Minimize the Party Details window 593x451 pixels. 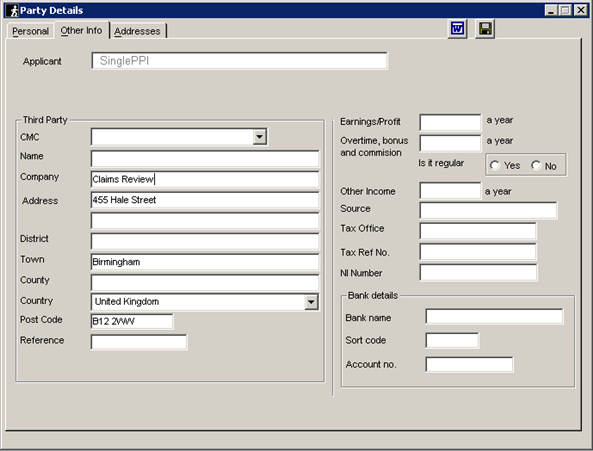coord(551,10)
